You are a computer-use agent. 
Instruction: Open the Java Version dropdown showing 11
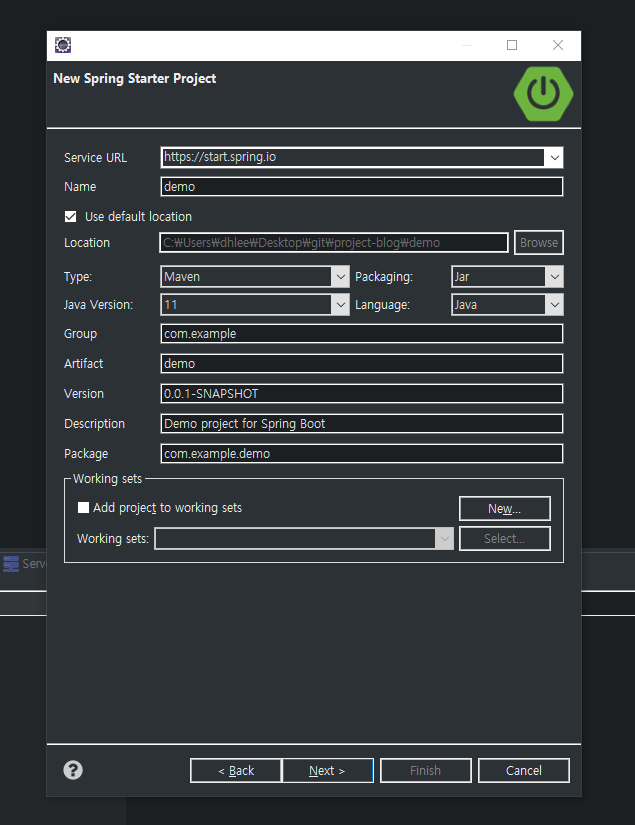tap(255, 305)
